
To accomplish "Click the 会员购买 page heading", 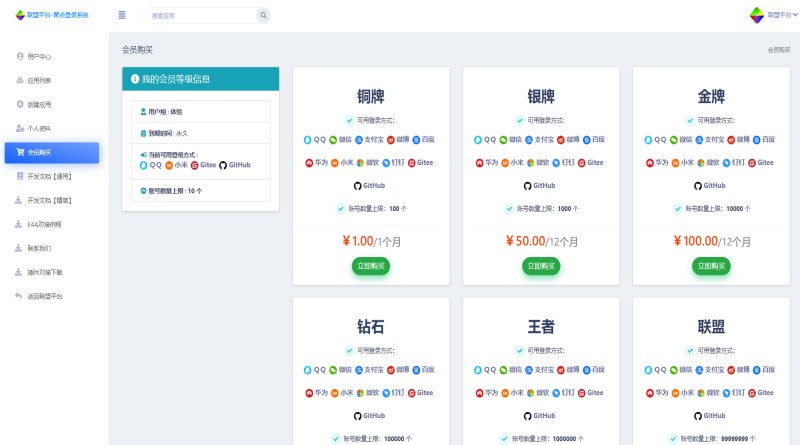I will tap(137, 50).
